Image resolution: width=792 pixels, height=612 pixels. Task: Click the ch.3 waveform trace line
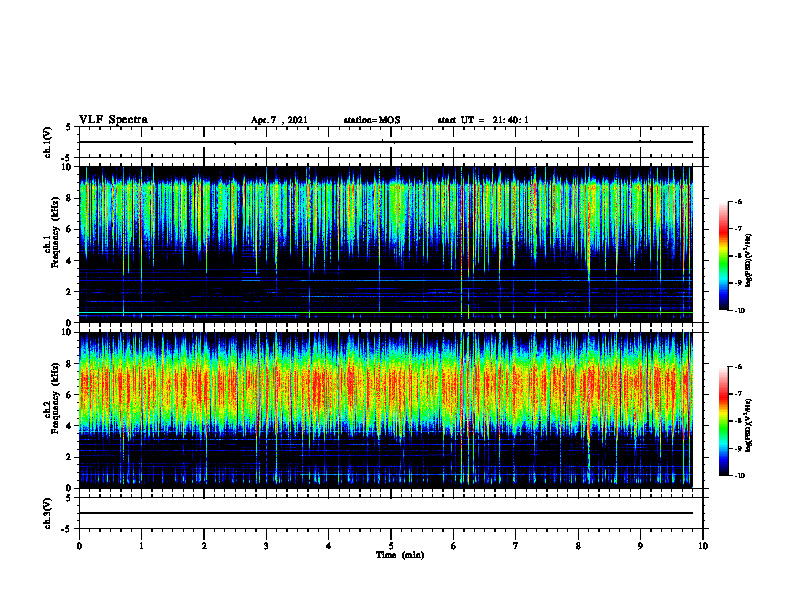pos(386,513)
